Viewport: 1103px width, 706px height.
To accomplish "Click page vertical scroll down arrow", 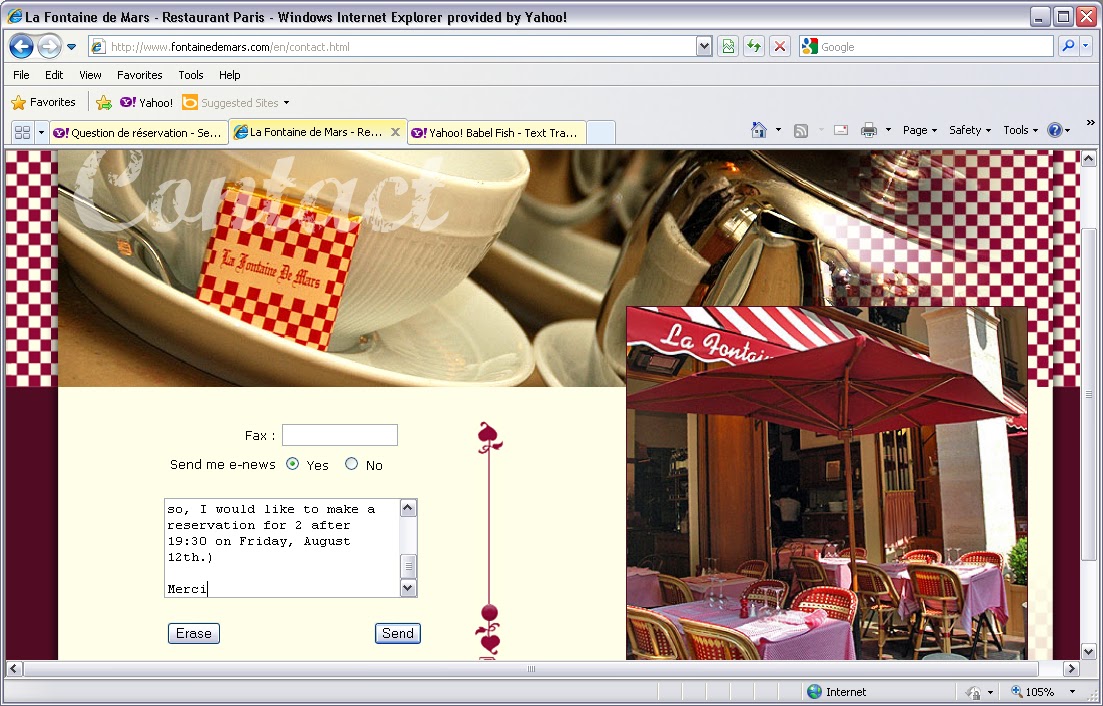I will click(1088, 651).
